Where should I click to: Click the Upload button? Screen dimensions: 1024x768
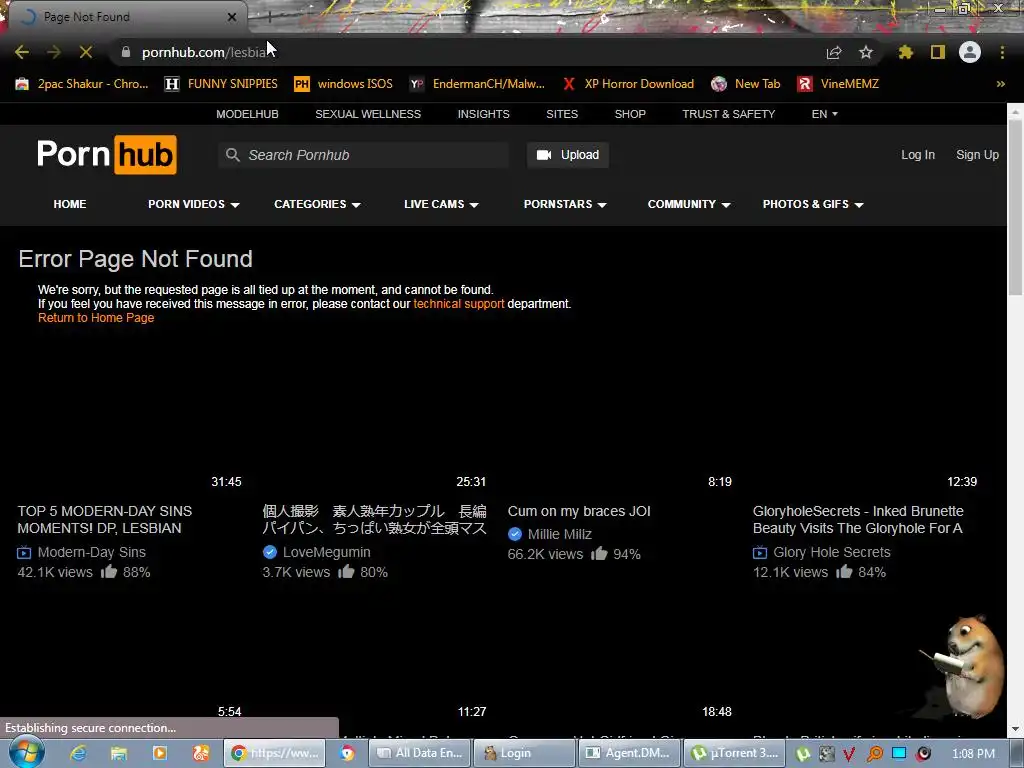pos(568,155)
